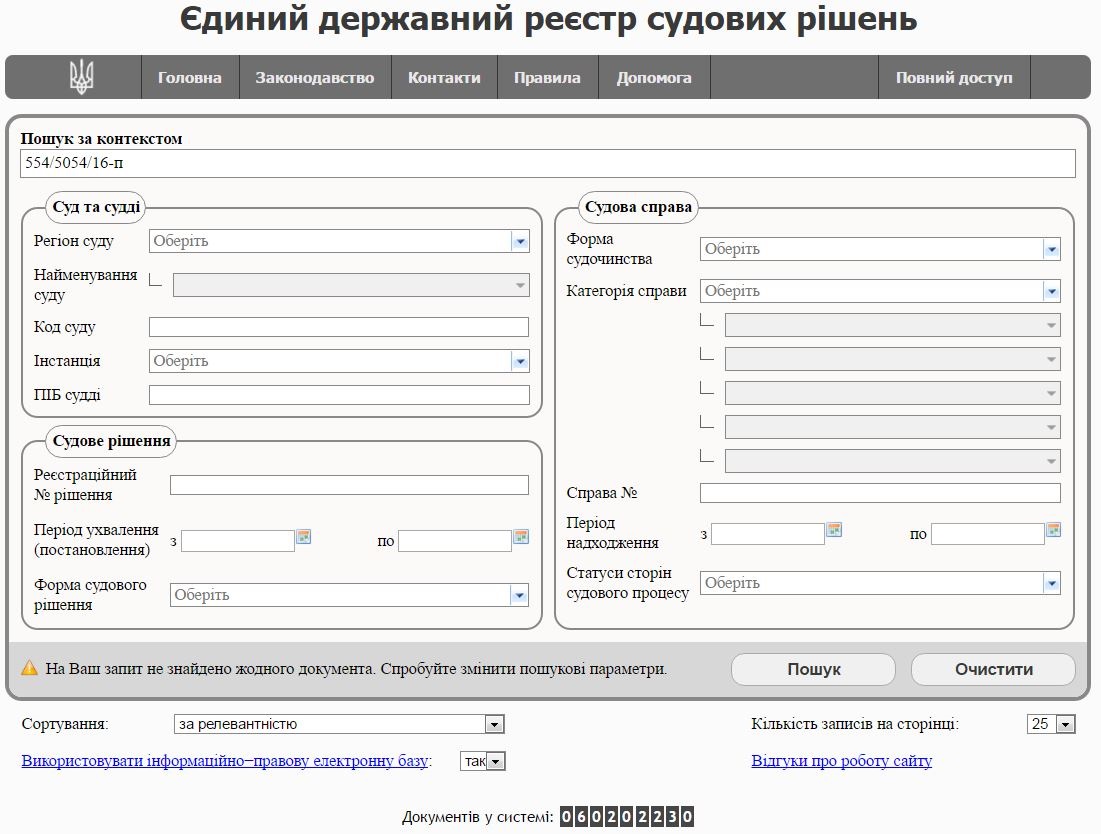Screen dimensions: 1101x834
Task: Open the calendar picker for "Період надходження" start date
Action: pyautogui.click(x=834, y=531)
